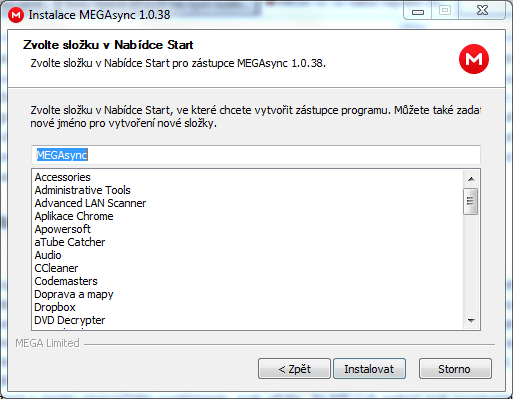
Task: Click the folder list scroll down arrow
Action: [x=471, y=321]
